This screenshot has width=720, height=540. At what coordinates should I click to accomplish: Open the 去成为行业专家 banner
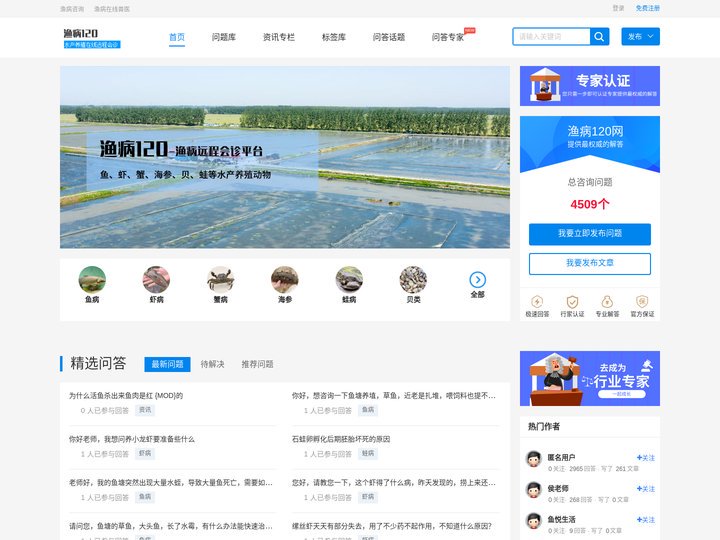point(590,378)
